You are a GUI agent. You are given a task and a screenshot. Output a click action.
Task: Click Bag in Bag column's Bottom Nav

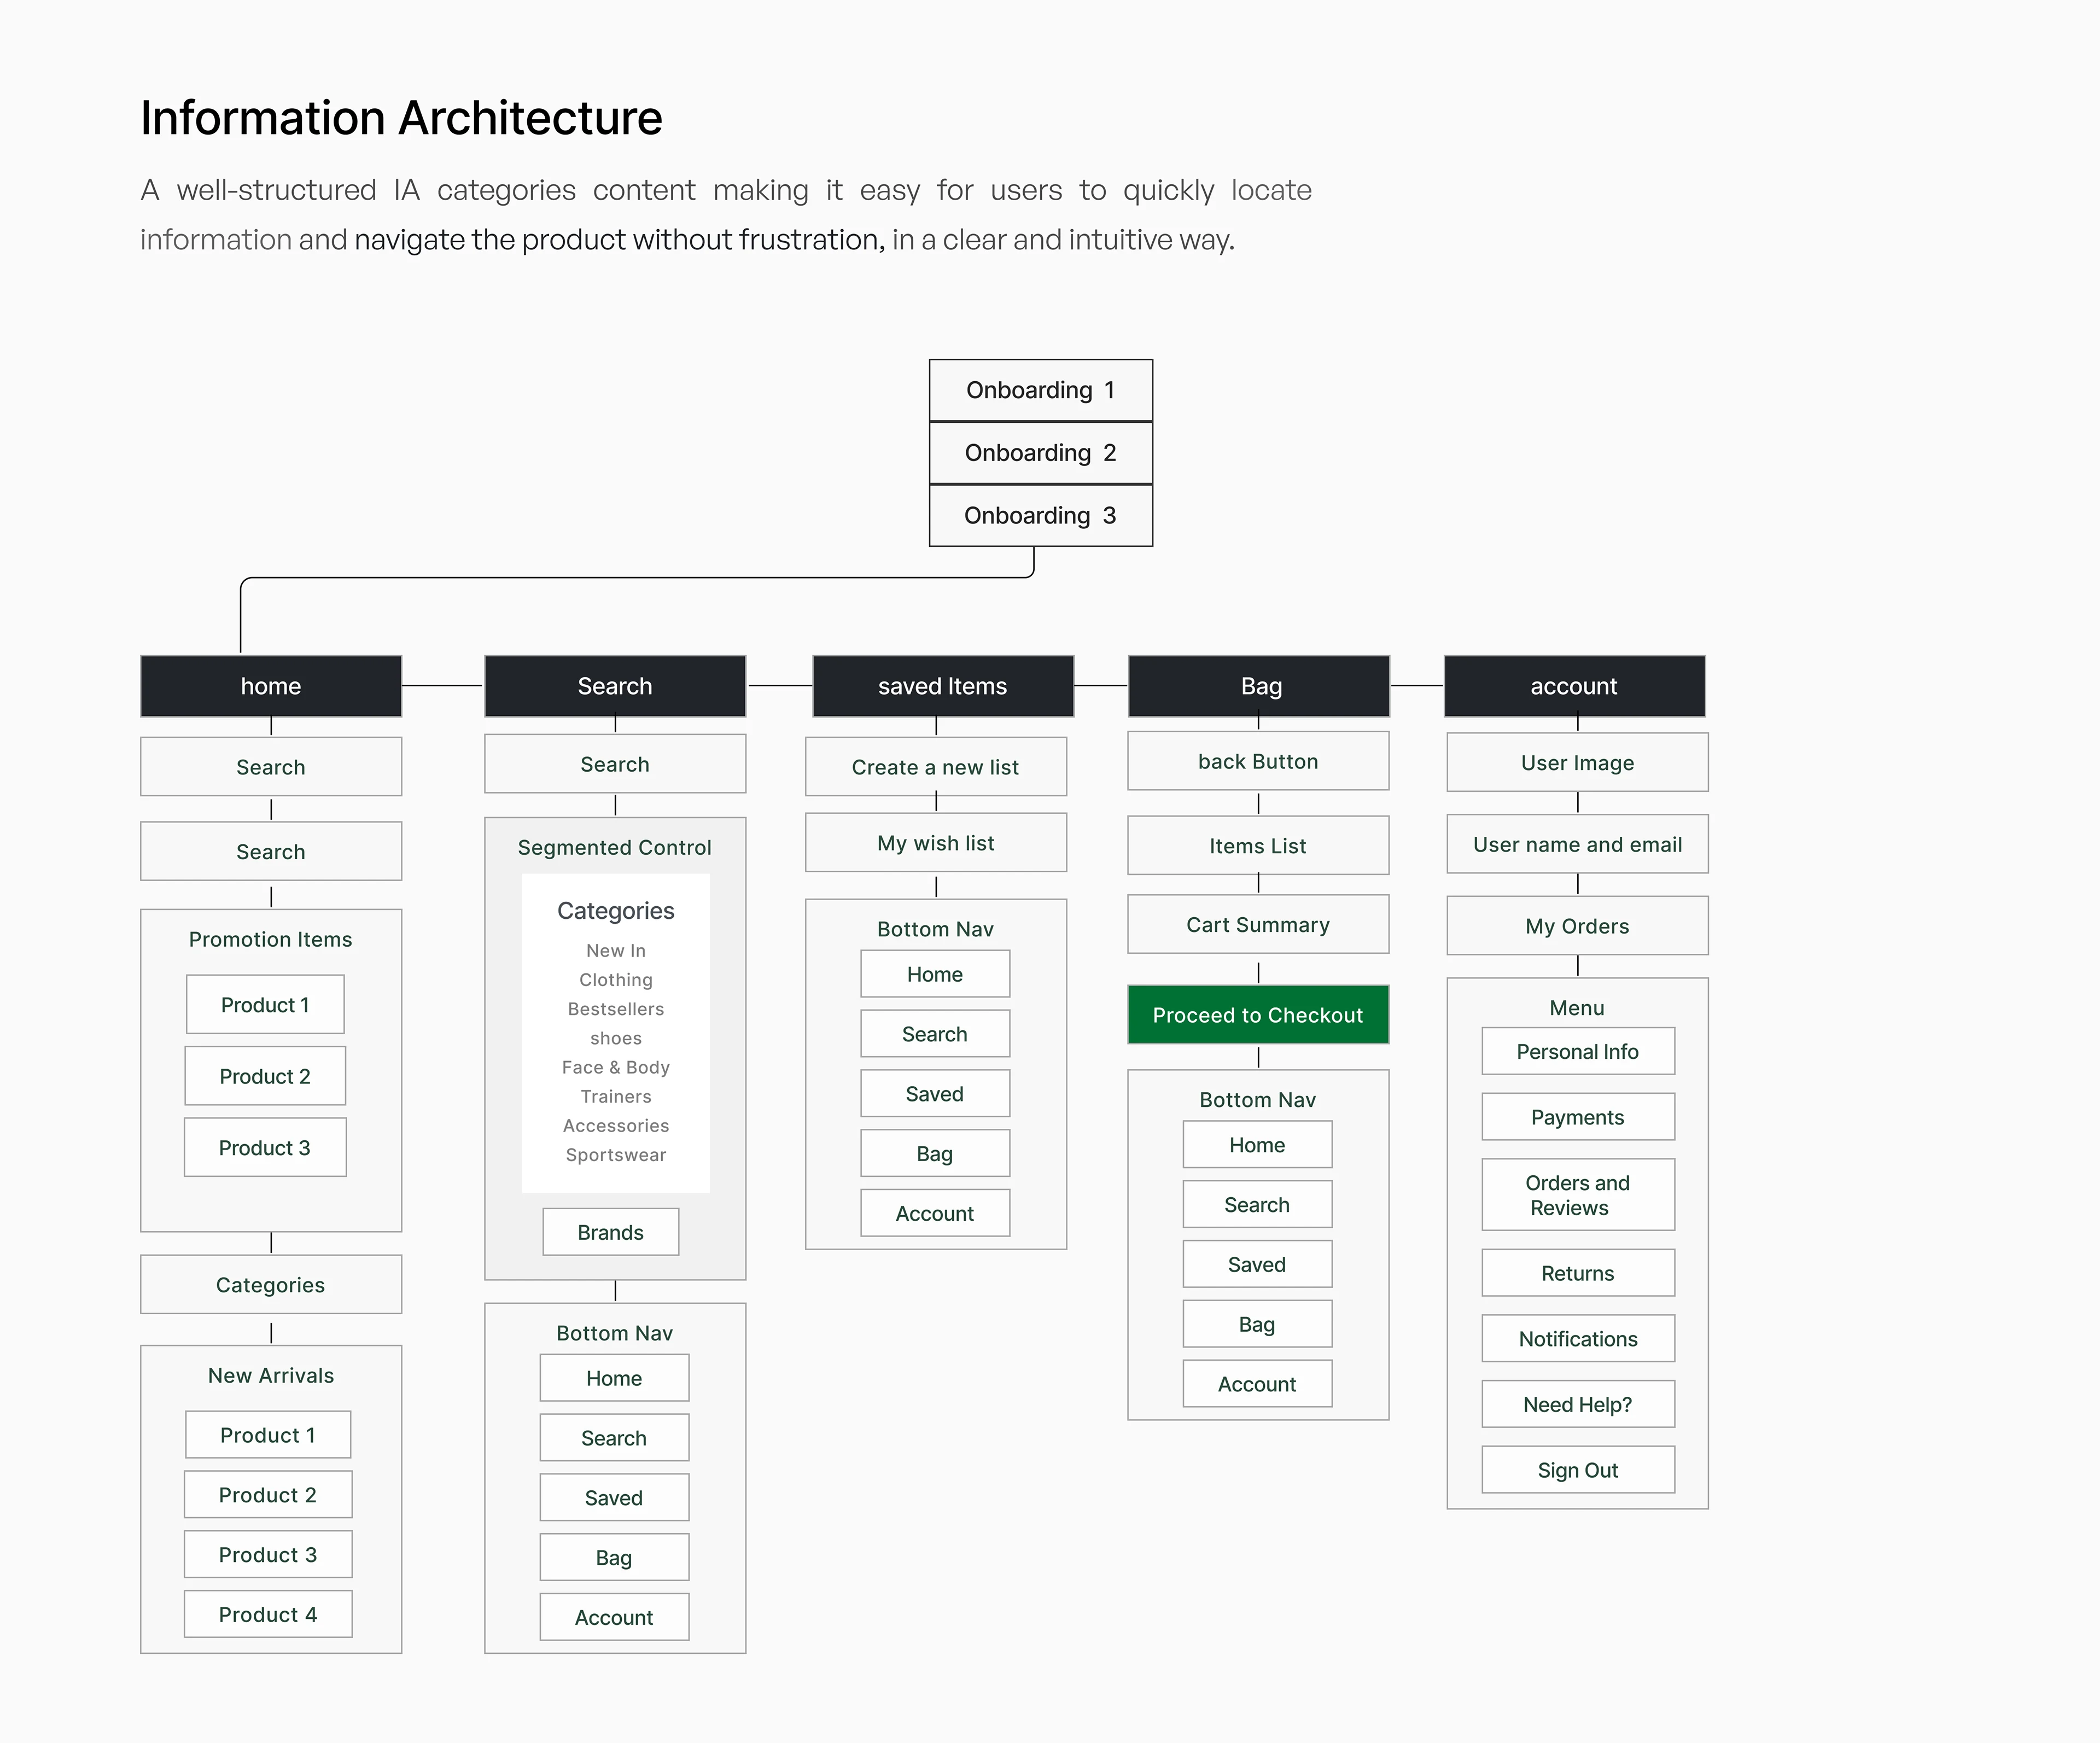[x=1257, y=1324]
